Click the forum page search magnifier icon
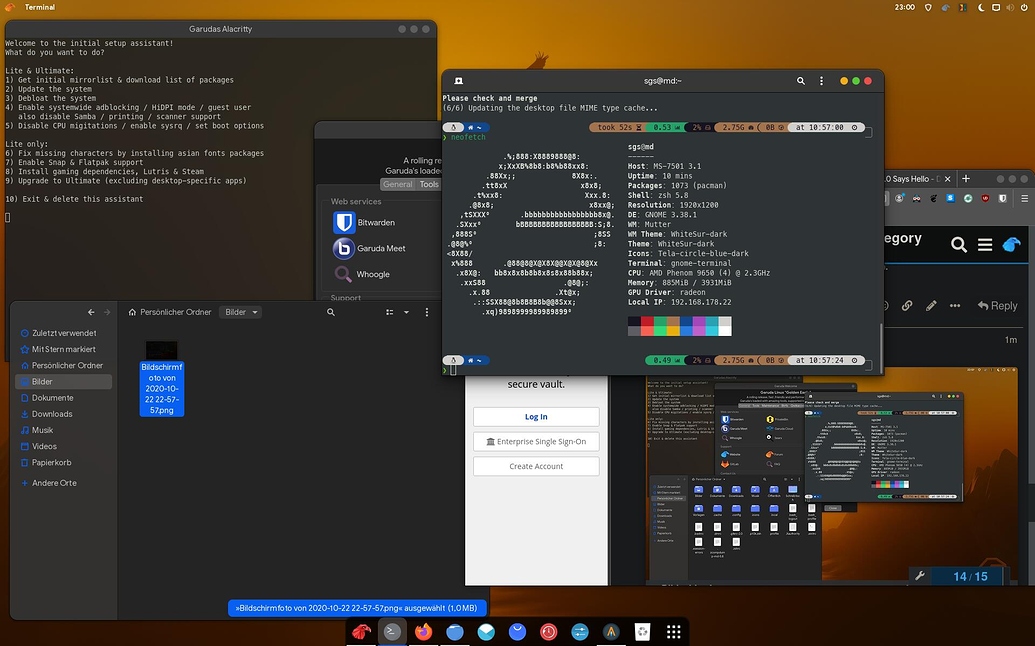Image resolution: width=1035 pixels, height=646 pixels. 958,245
